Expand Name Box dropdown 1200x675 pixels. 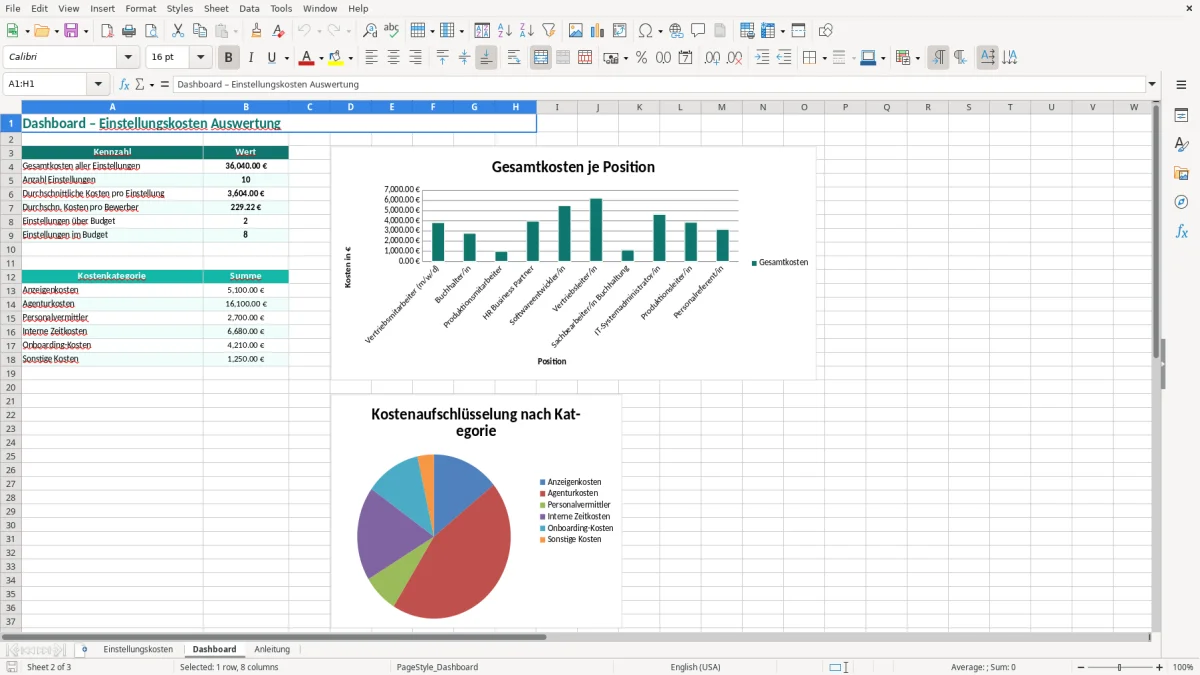(x=98, y=84)
